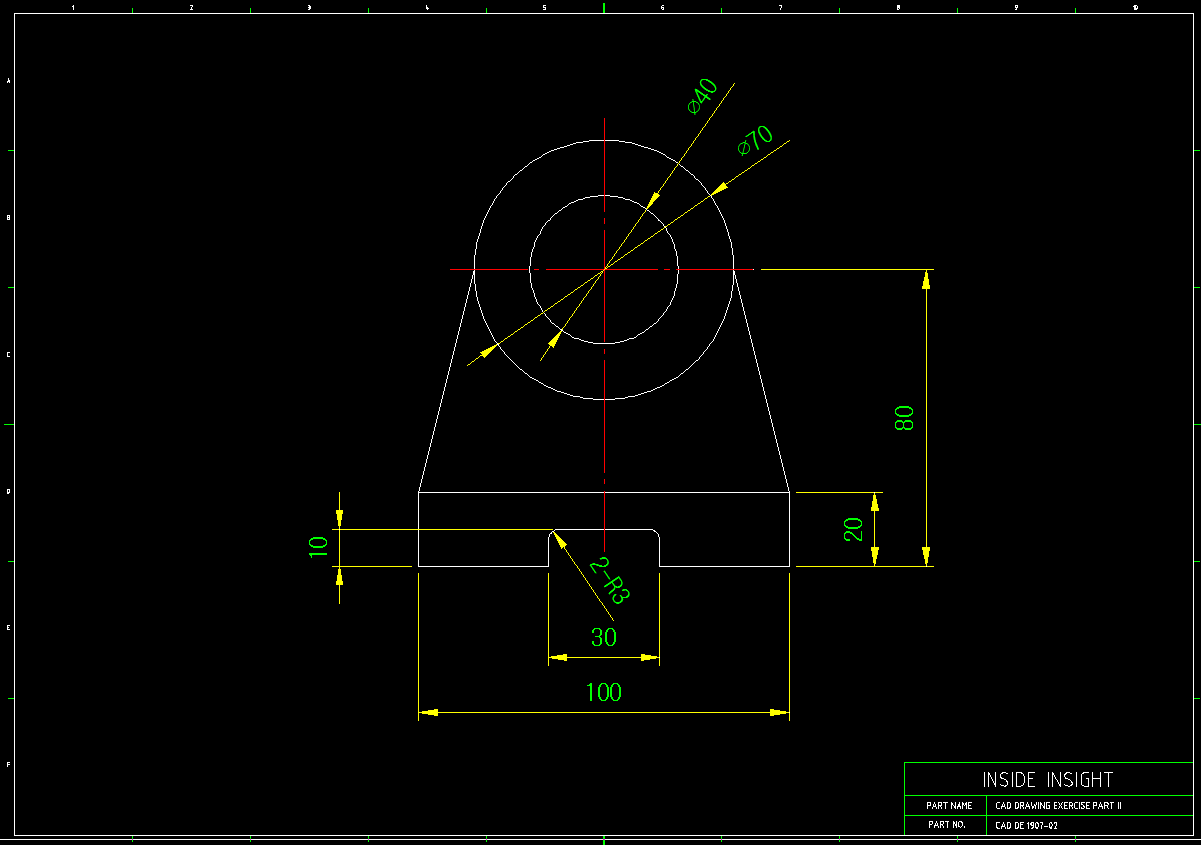Select the INSIDE INSIGHT title text
The image size is (1201, 845).
(1046, 780)
